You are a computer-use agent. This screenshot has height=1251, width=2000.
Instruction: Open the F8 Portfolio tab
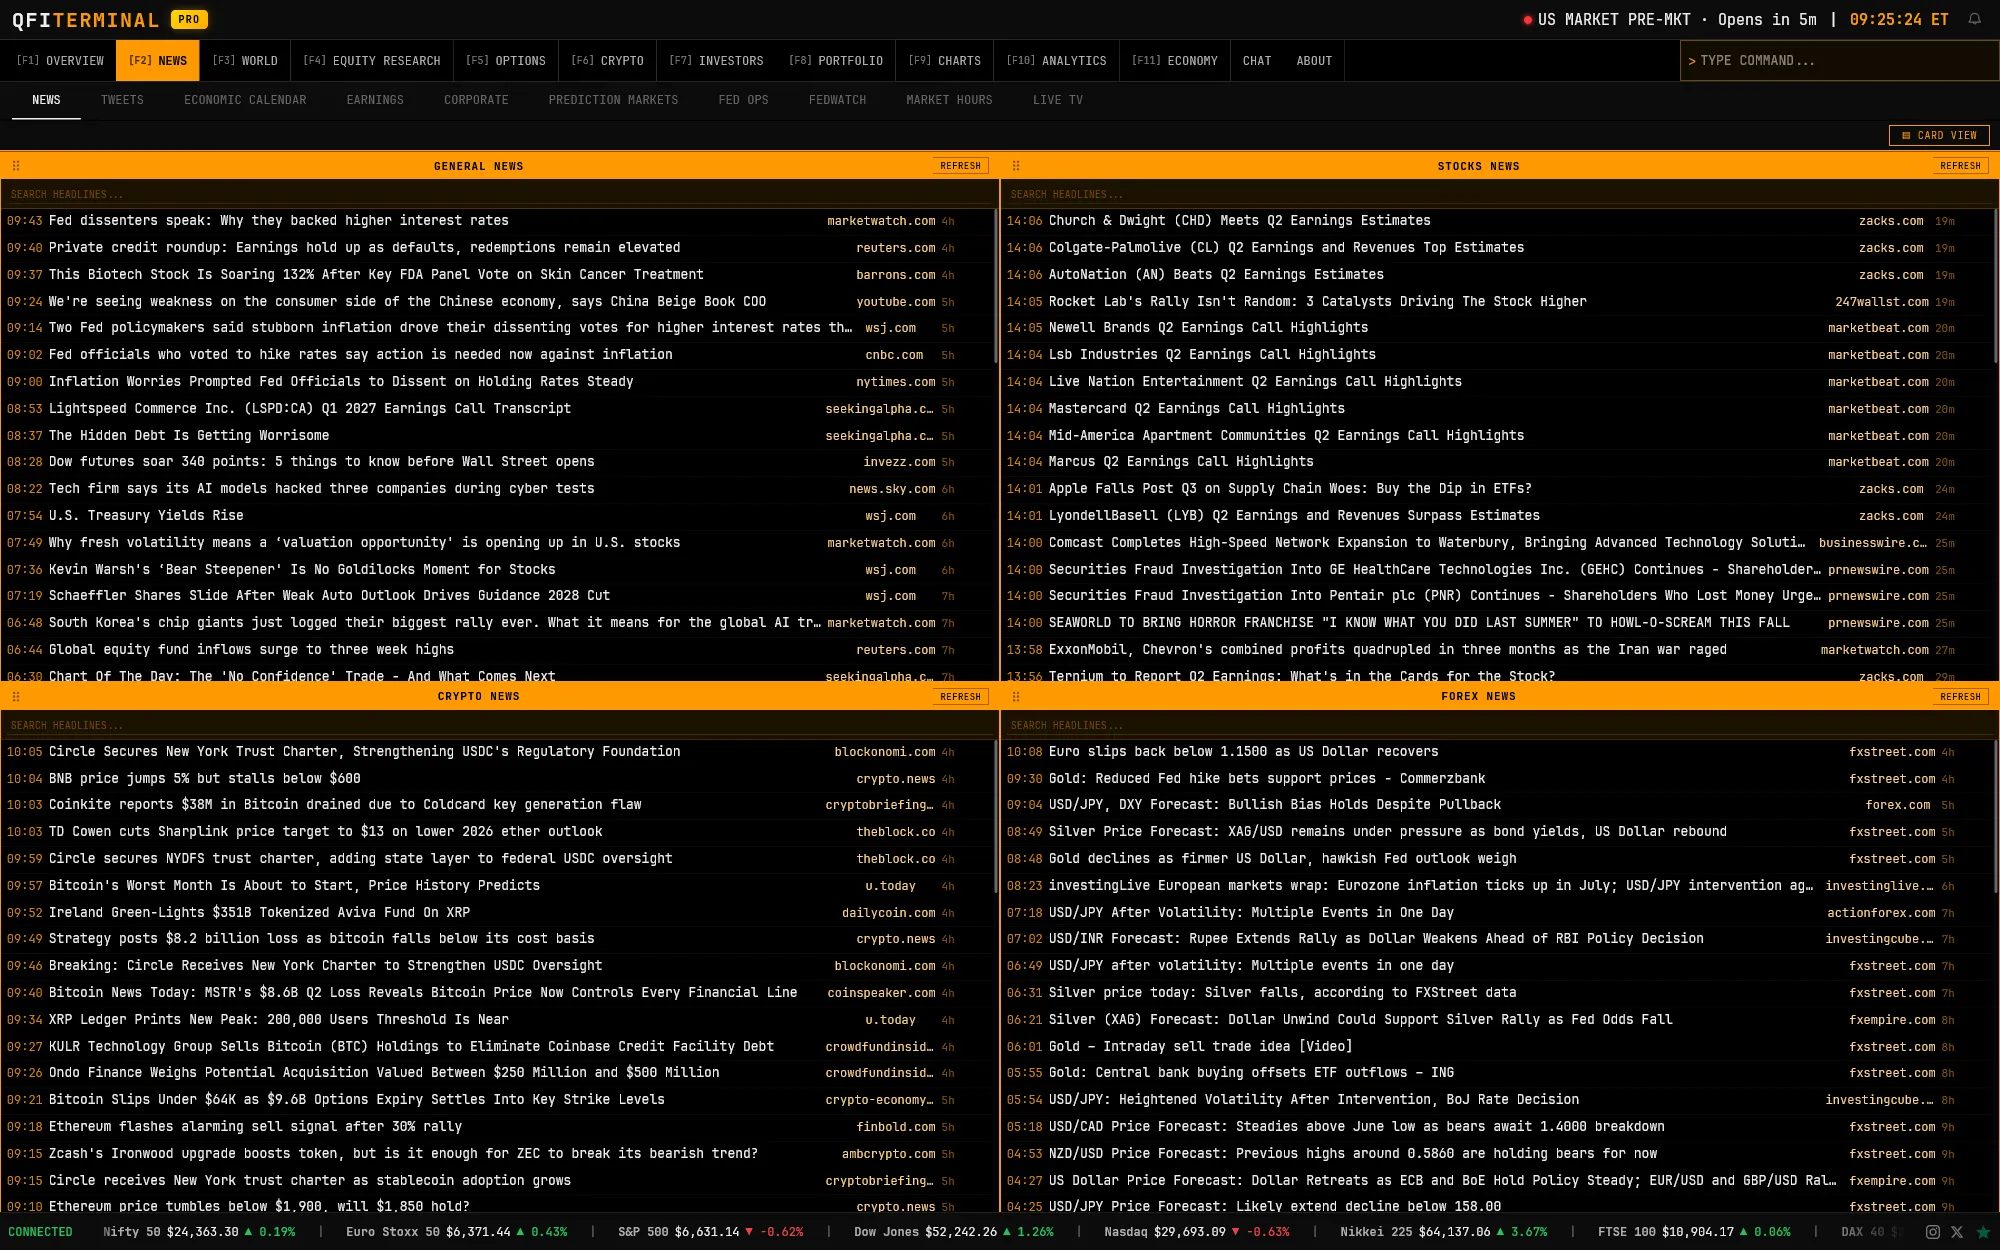coord(836,61)
